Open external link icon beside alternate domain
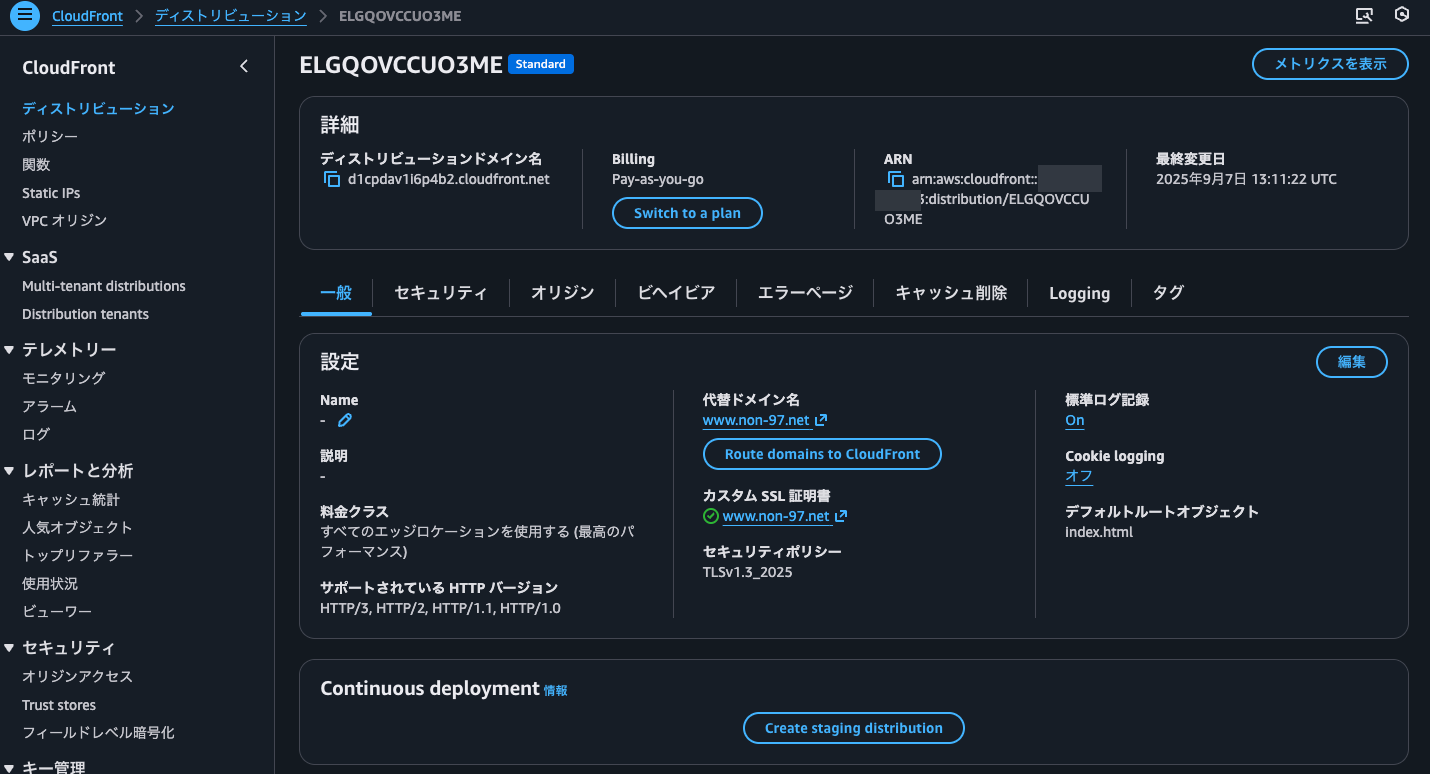 (821, 420)
